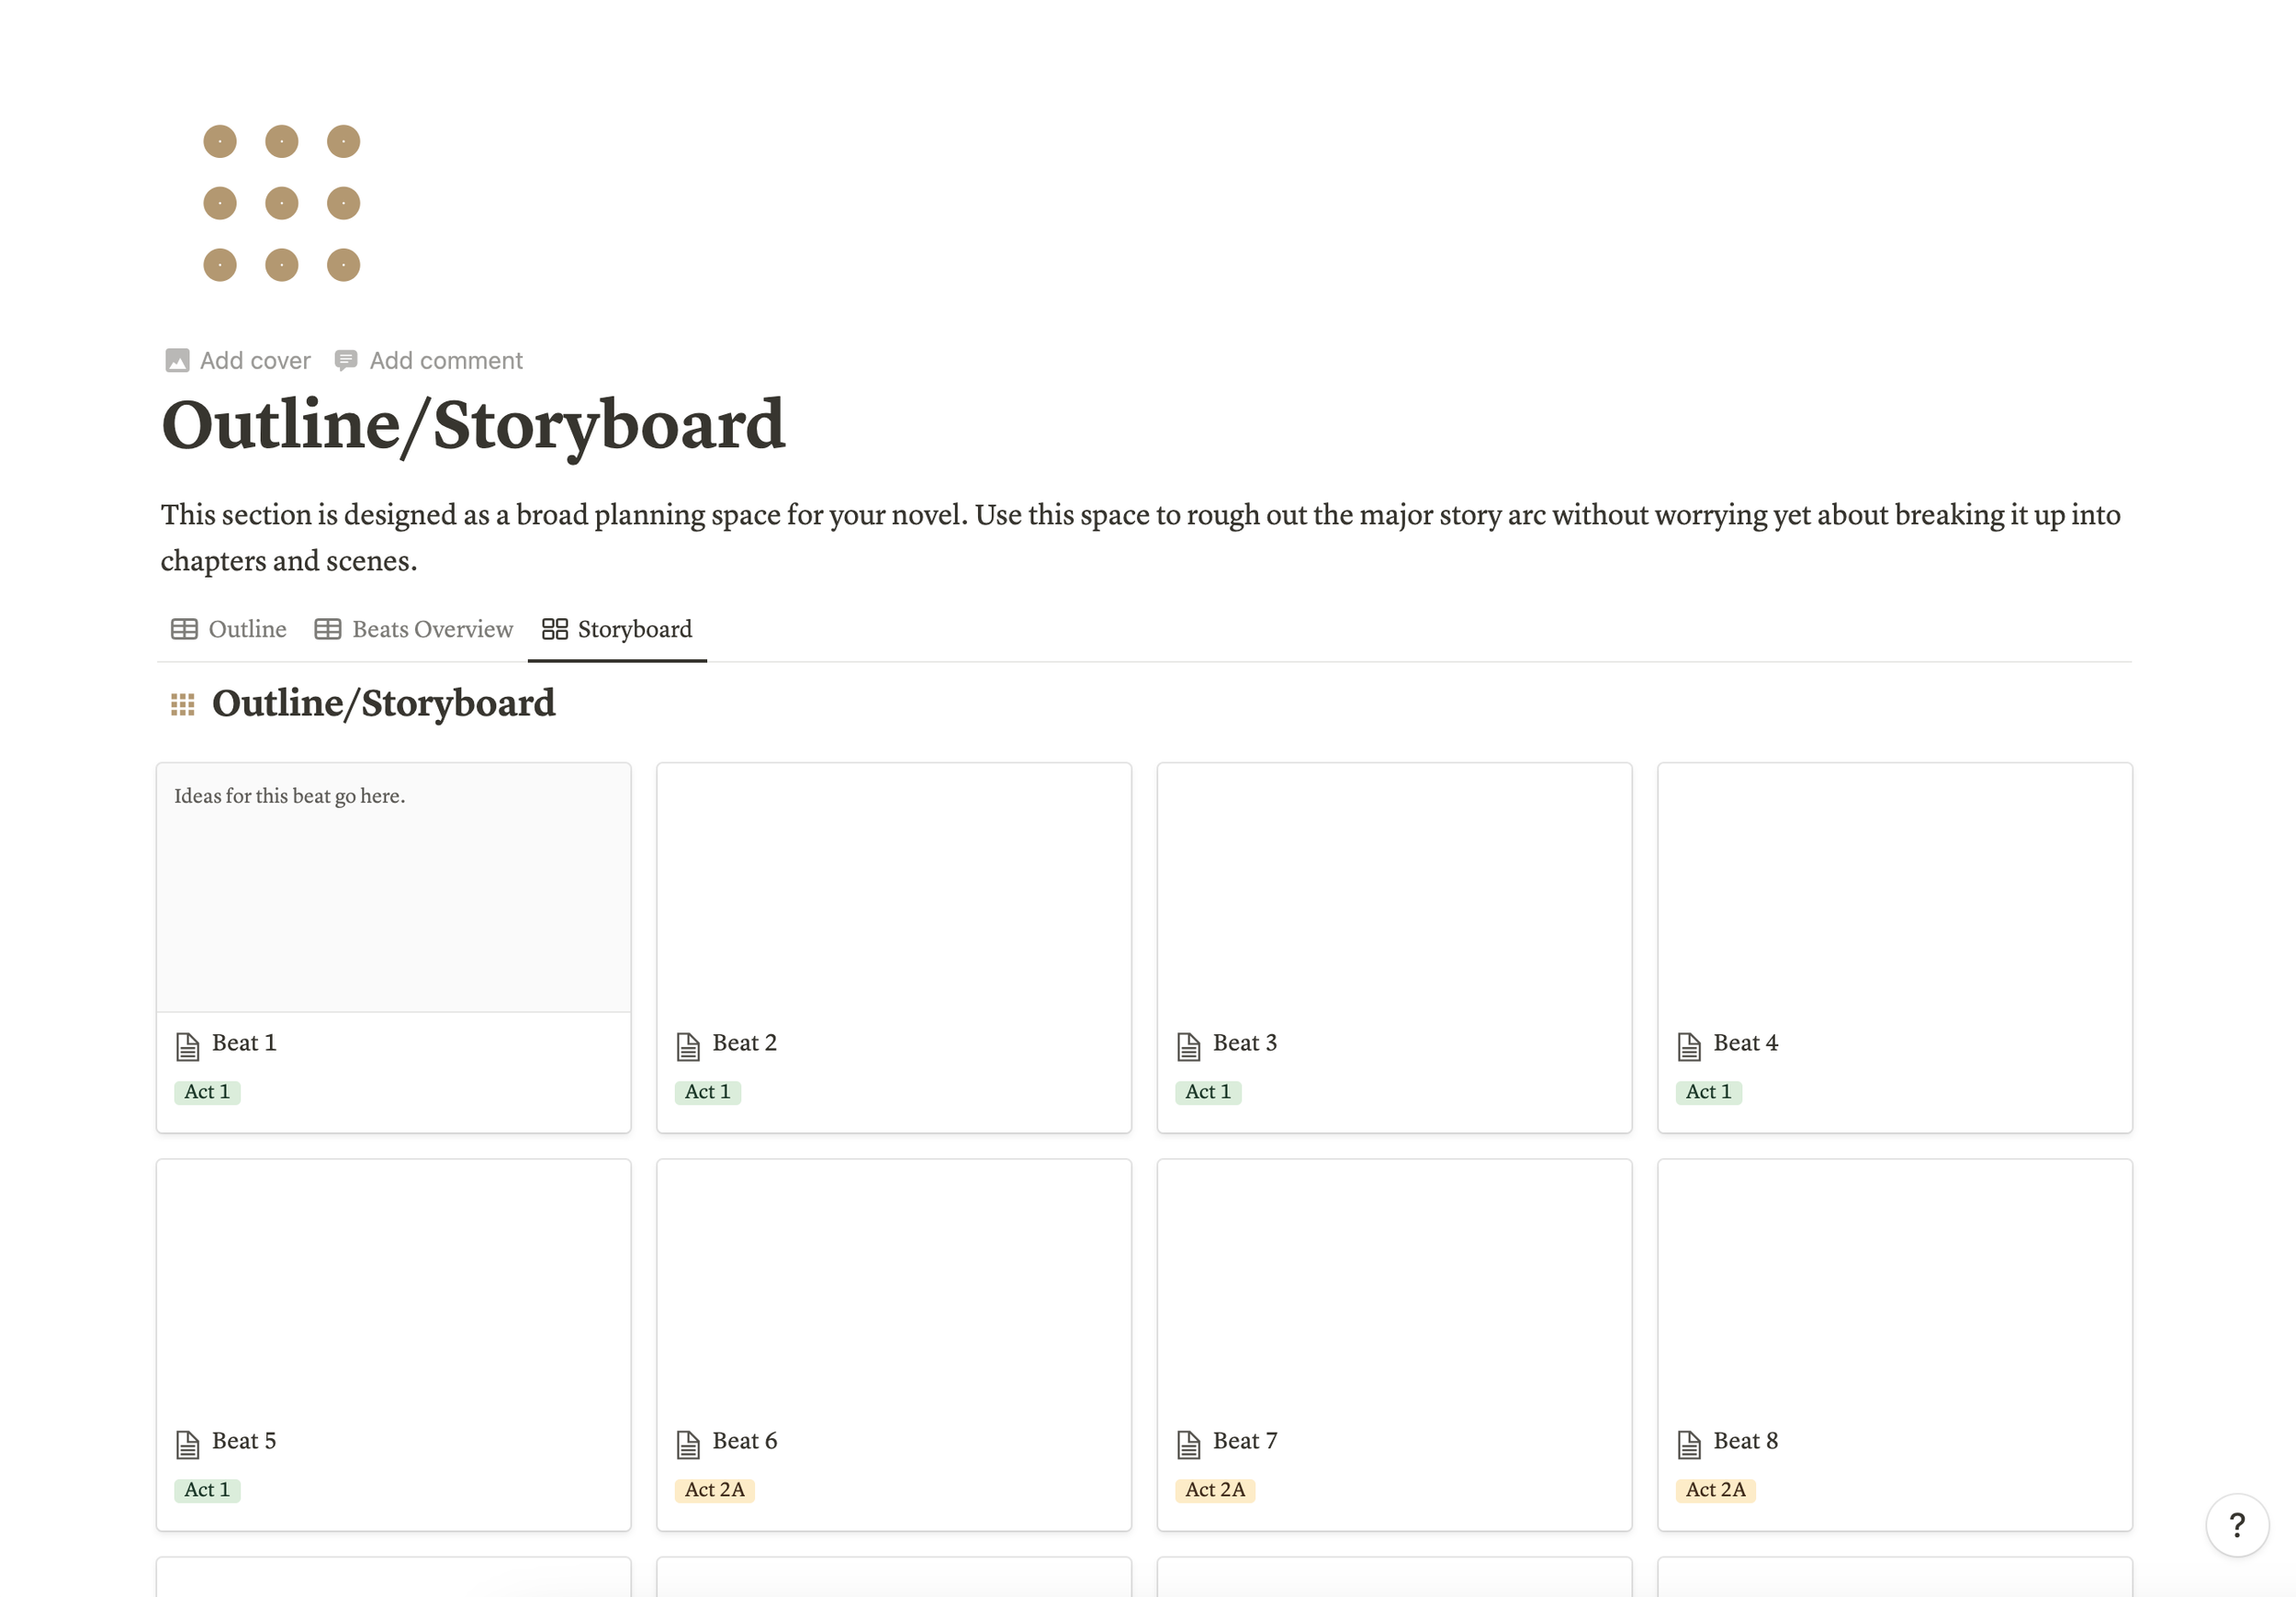Viewport: 2296px width, 1597px height.
Task: Click the Beat 4 page document icon
Action: [x=1689, y=1046]
